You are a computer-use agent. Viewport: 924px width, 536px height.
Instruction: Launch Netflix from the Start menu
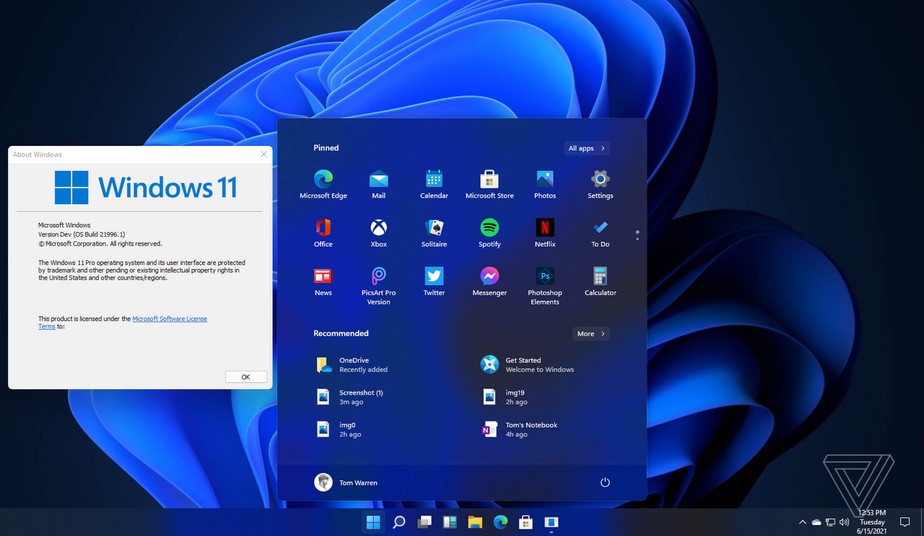pyautogui.click(x=545, y=228)
